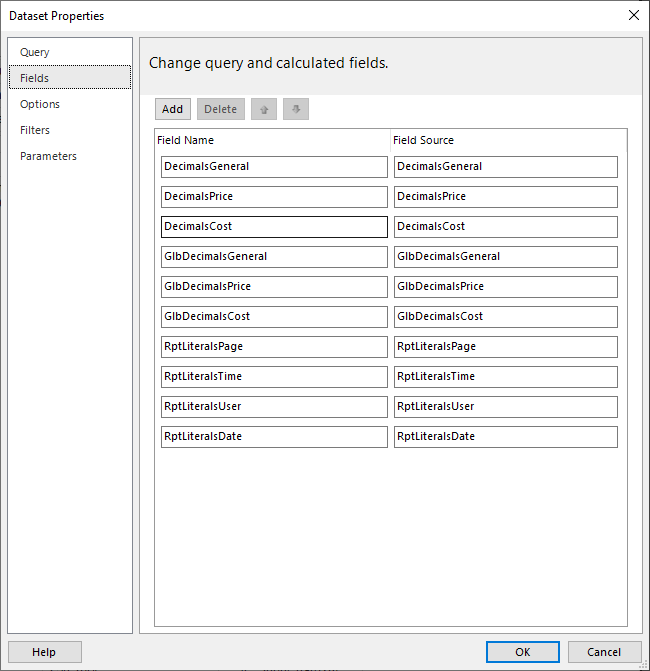Image resolution: width=650 pixels, height=671 pixels.
Task: Open Help for dataset properties
Action: coord(45,652)
